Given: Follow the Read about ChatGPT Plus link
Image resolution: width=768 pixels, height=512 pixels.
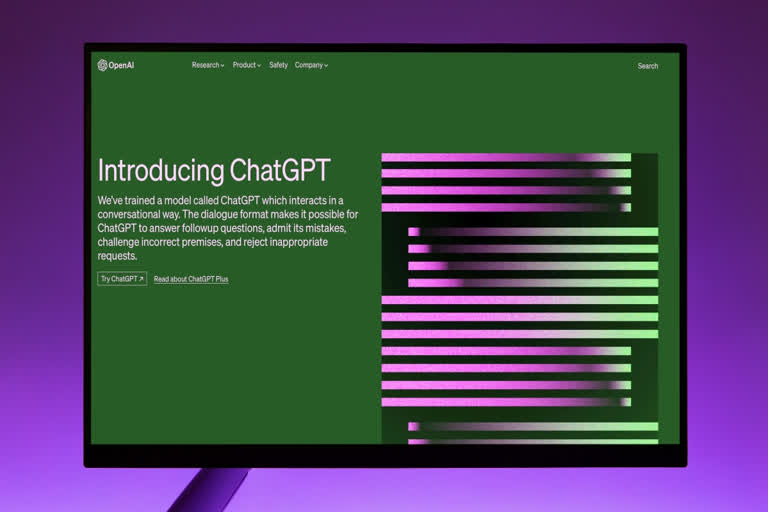Looking at the screenshot, I should [x=191, y=279].
